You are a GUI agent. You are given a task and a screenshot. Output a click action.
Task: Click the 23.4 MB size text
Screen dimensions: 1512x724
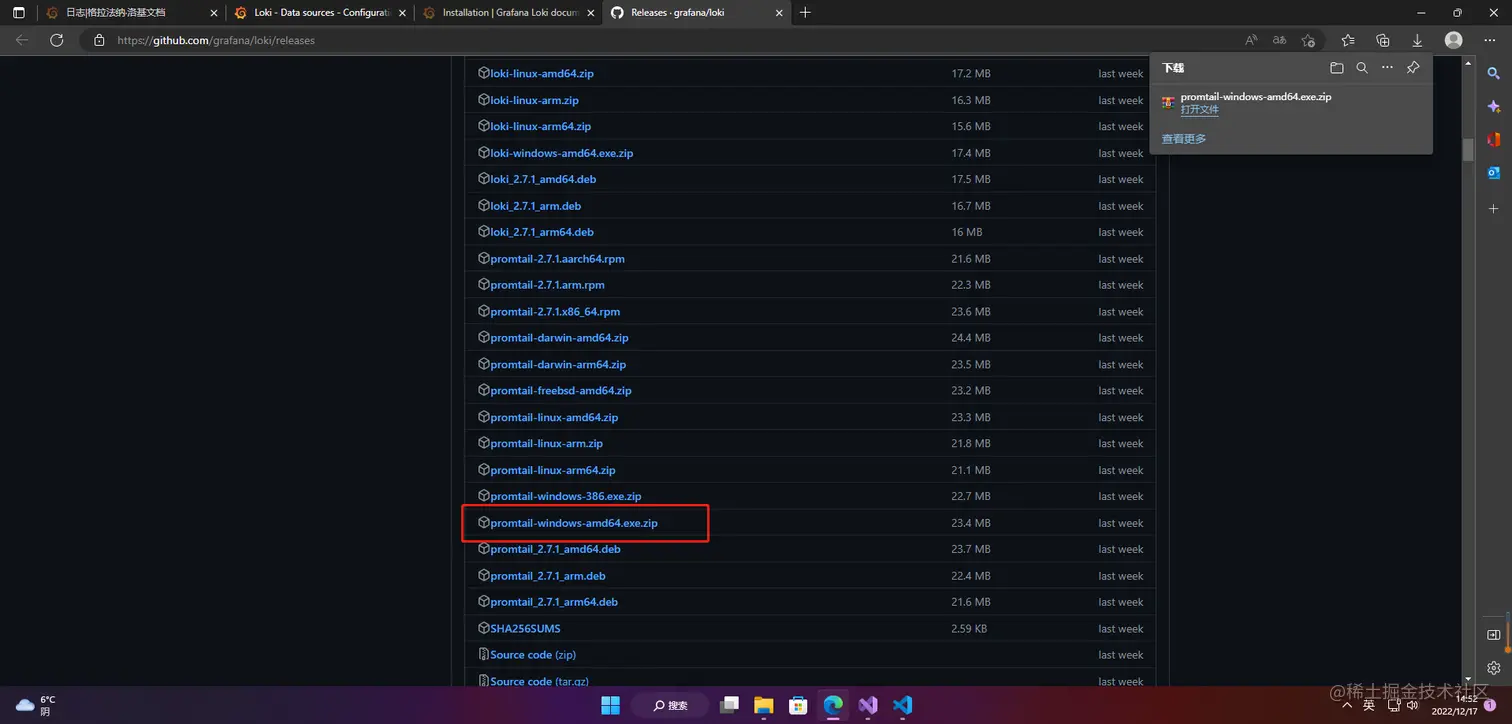pyautogui.click(x=971, y=523)
